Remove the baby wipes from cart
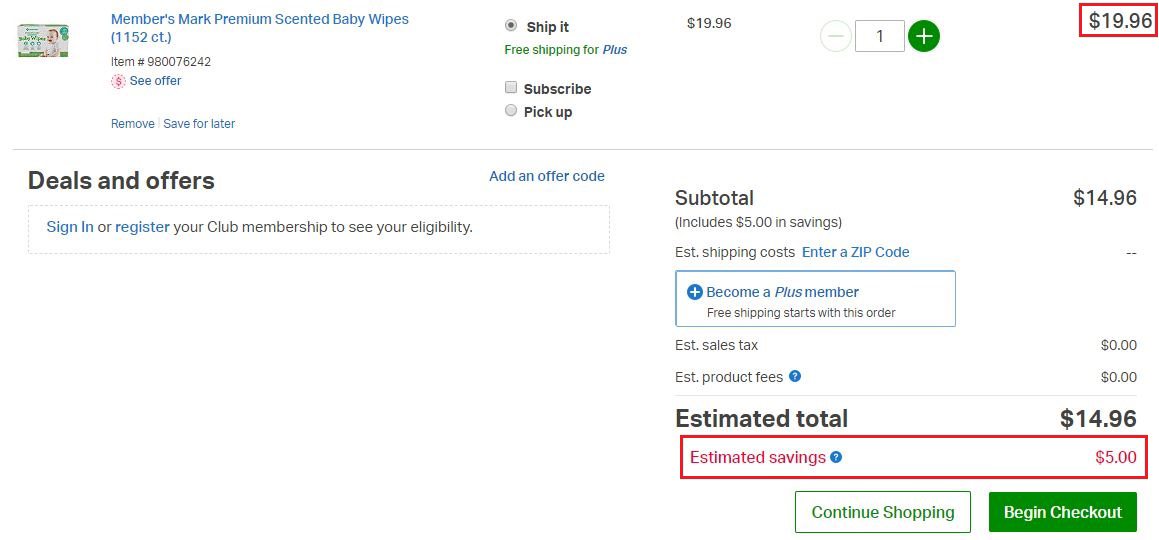This screenshot has width=1159, height=540. pyautogui.click(x=132, y=124)
